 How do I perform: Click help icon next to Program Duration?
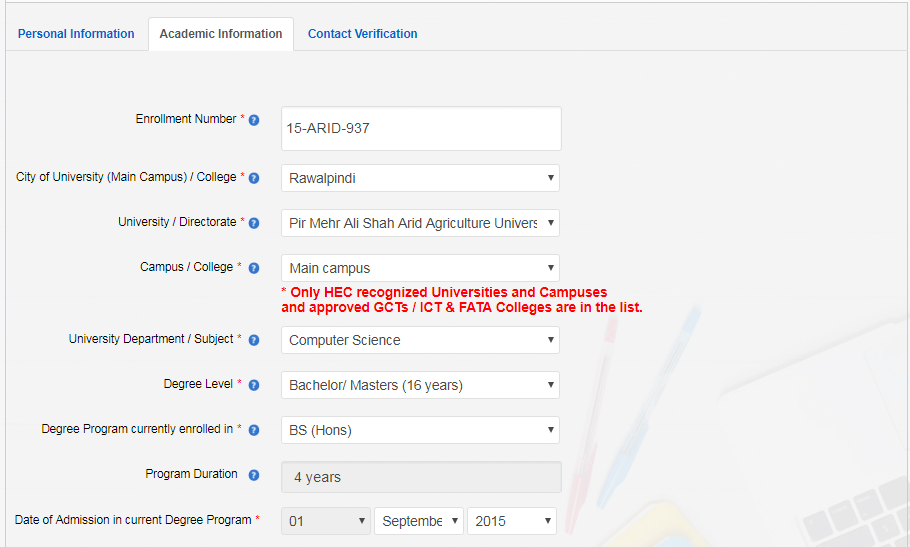click(254, 475)
